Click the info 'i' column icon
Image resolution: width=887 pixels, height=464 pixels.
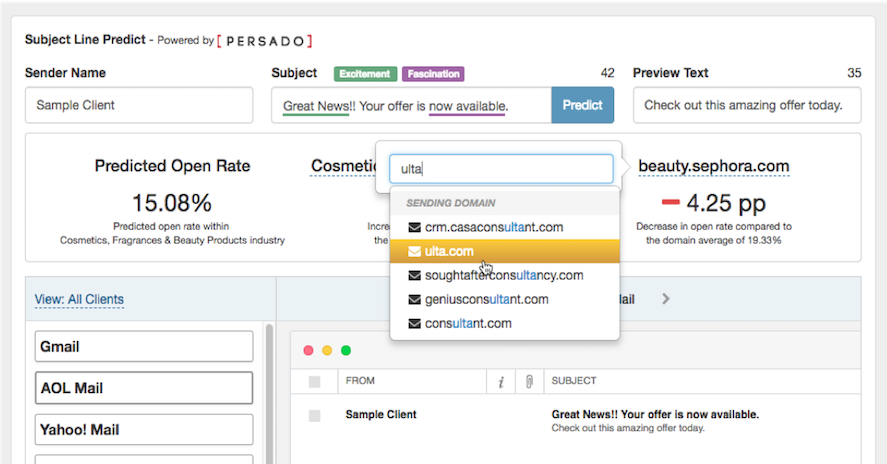coord(501,383)
